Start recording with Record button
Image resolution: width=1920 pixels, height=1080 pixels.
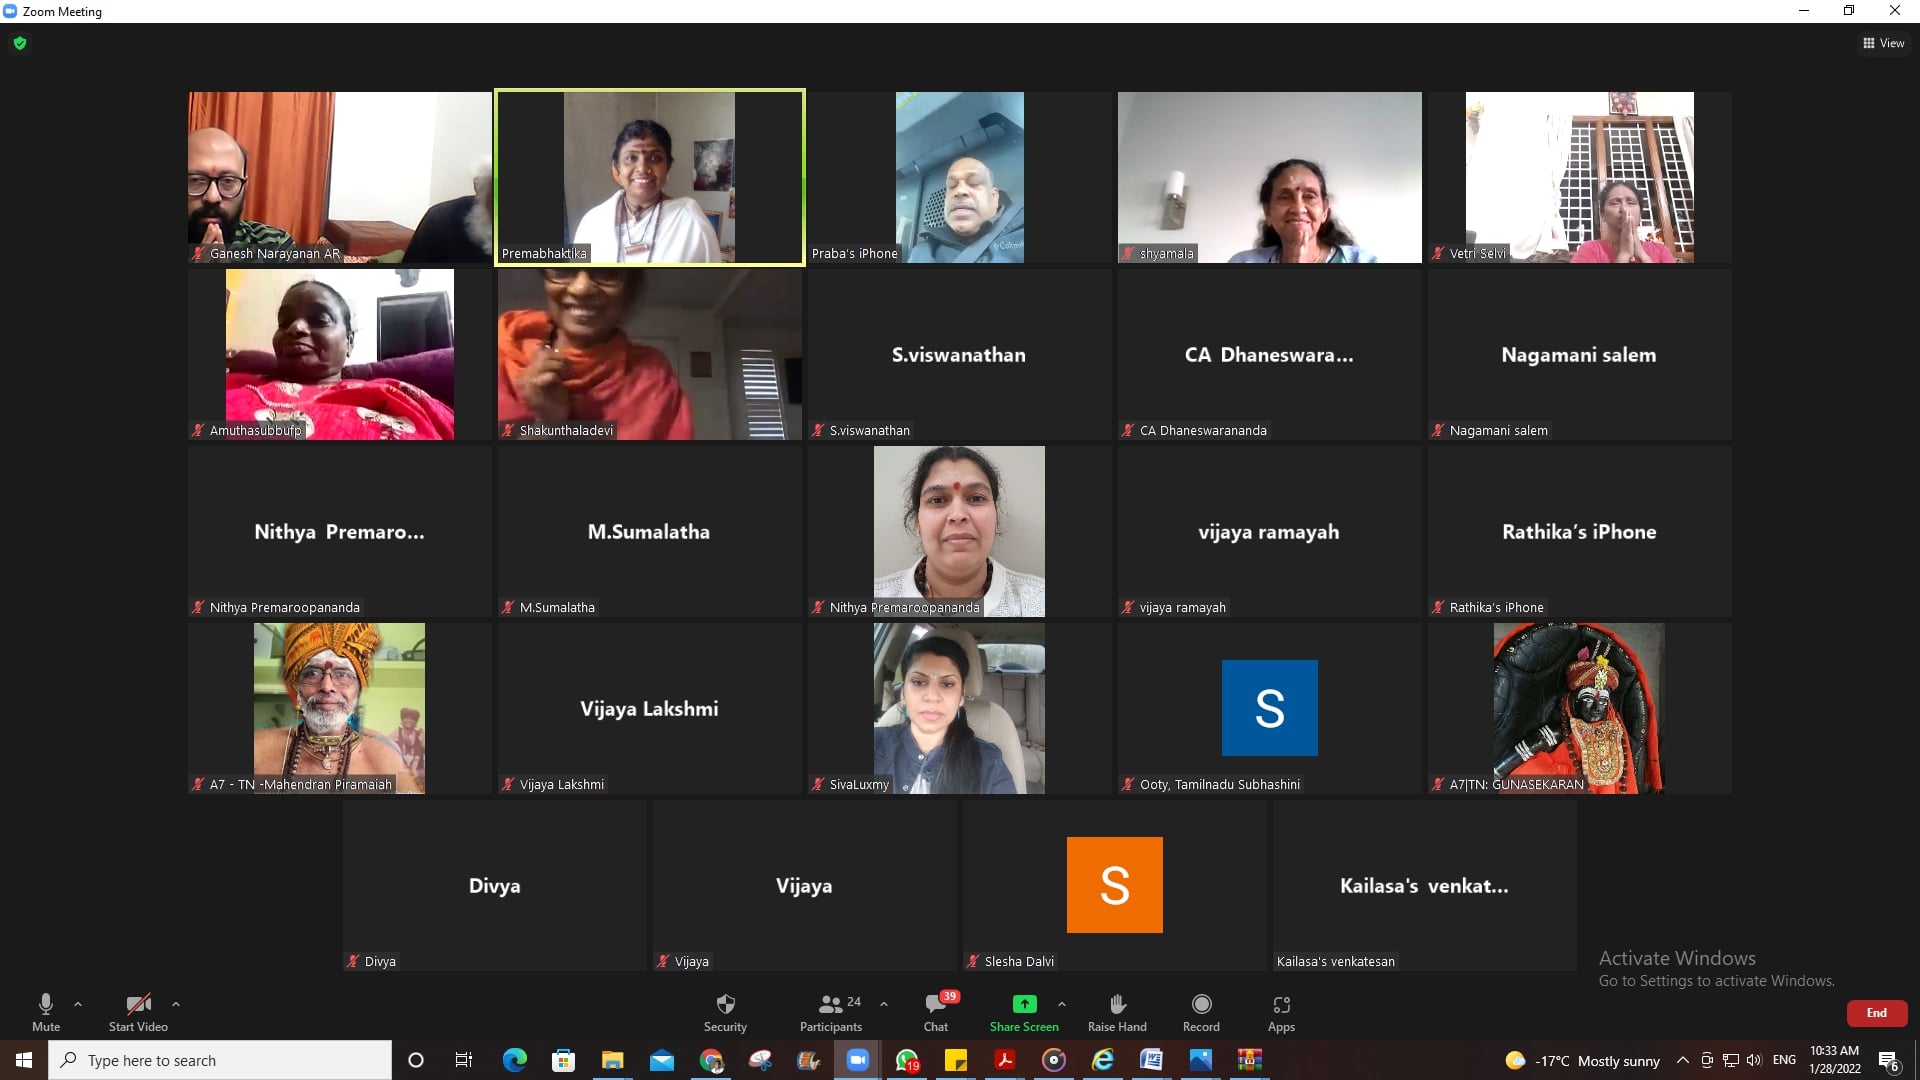coord(1201,1005)
